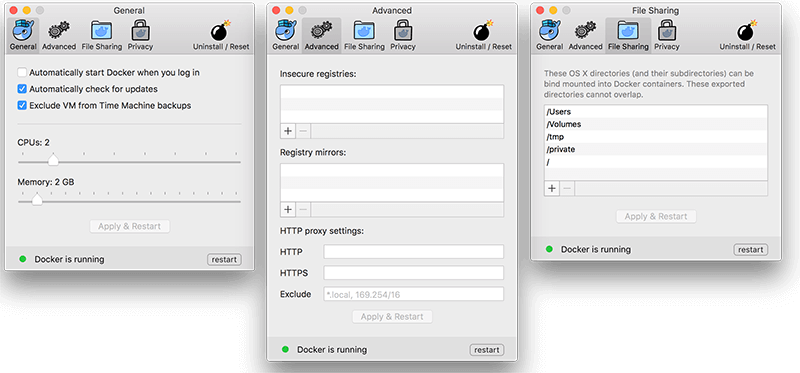Viewport: 800px width, 373px height.
Task: Select General whale icon in Advanced window
Action: pyautogui.click(x=286, y=31)
